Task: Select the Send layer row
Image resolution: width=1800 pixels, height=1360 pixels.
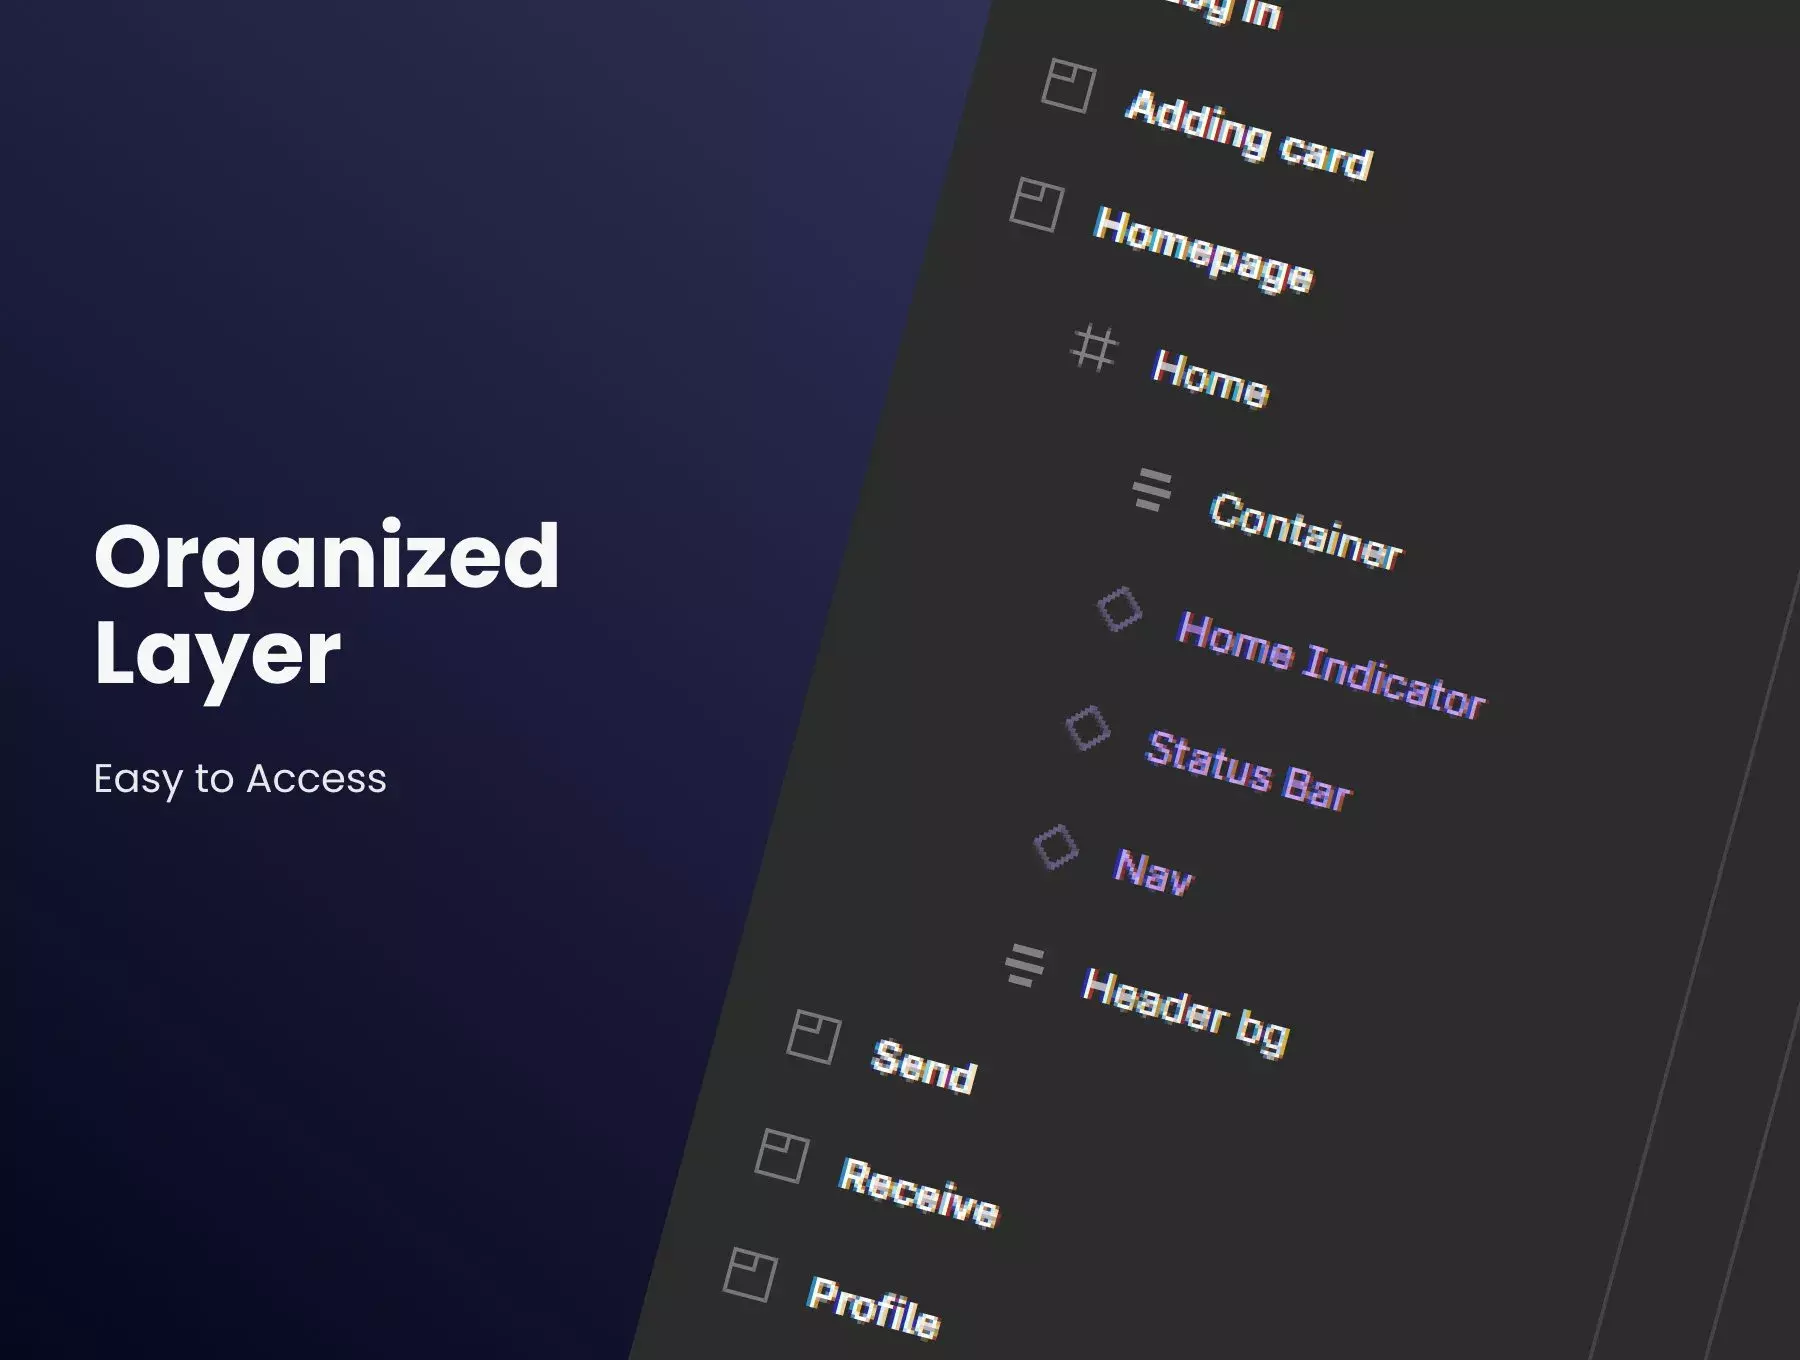Action: pyautogui.click(x=924, y=1066)
